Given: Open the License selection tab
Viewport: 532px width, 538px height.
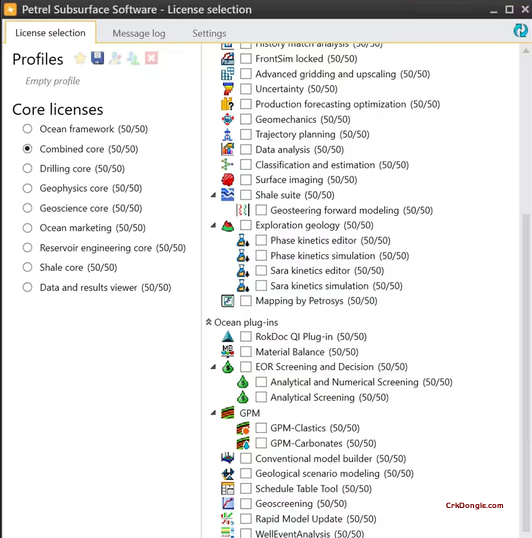Looking at the screenshot, I should coord(50,33).
